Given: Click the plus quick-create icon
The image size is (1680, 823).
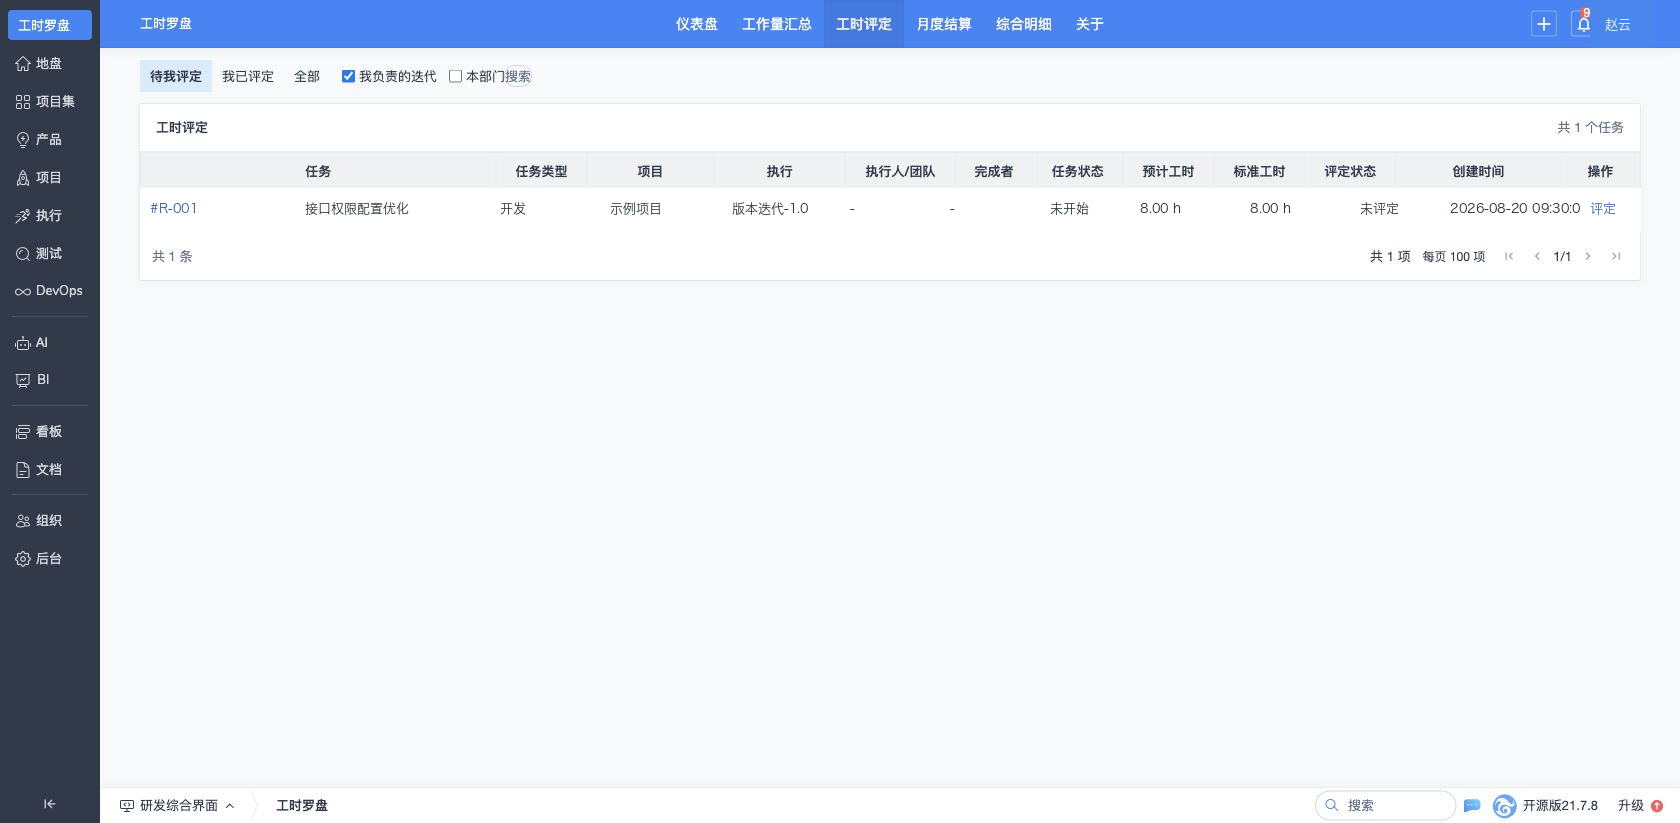Looking at the screenshot, I should point(1544,24).
